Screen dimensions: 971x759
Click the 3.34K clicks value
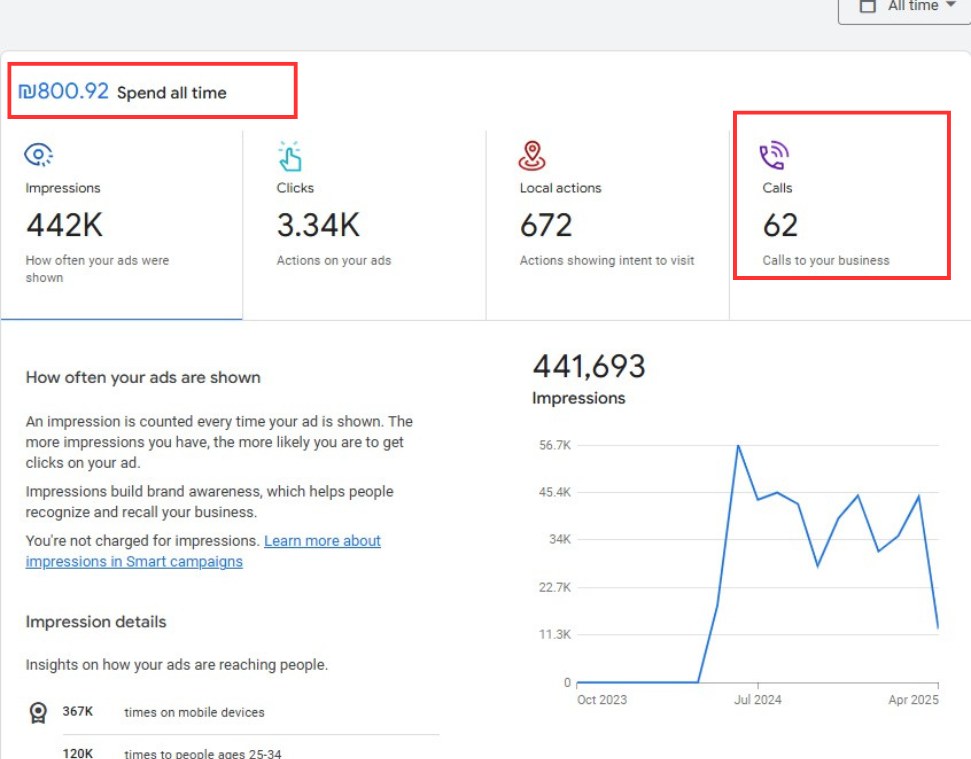(318, 225)
